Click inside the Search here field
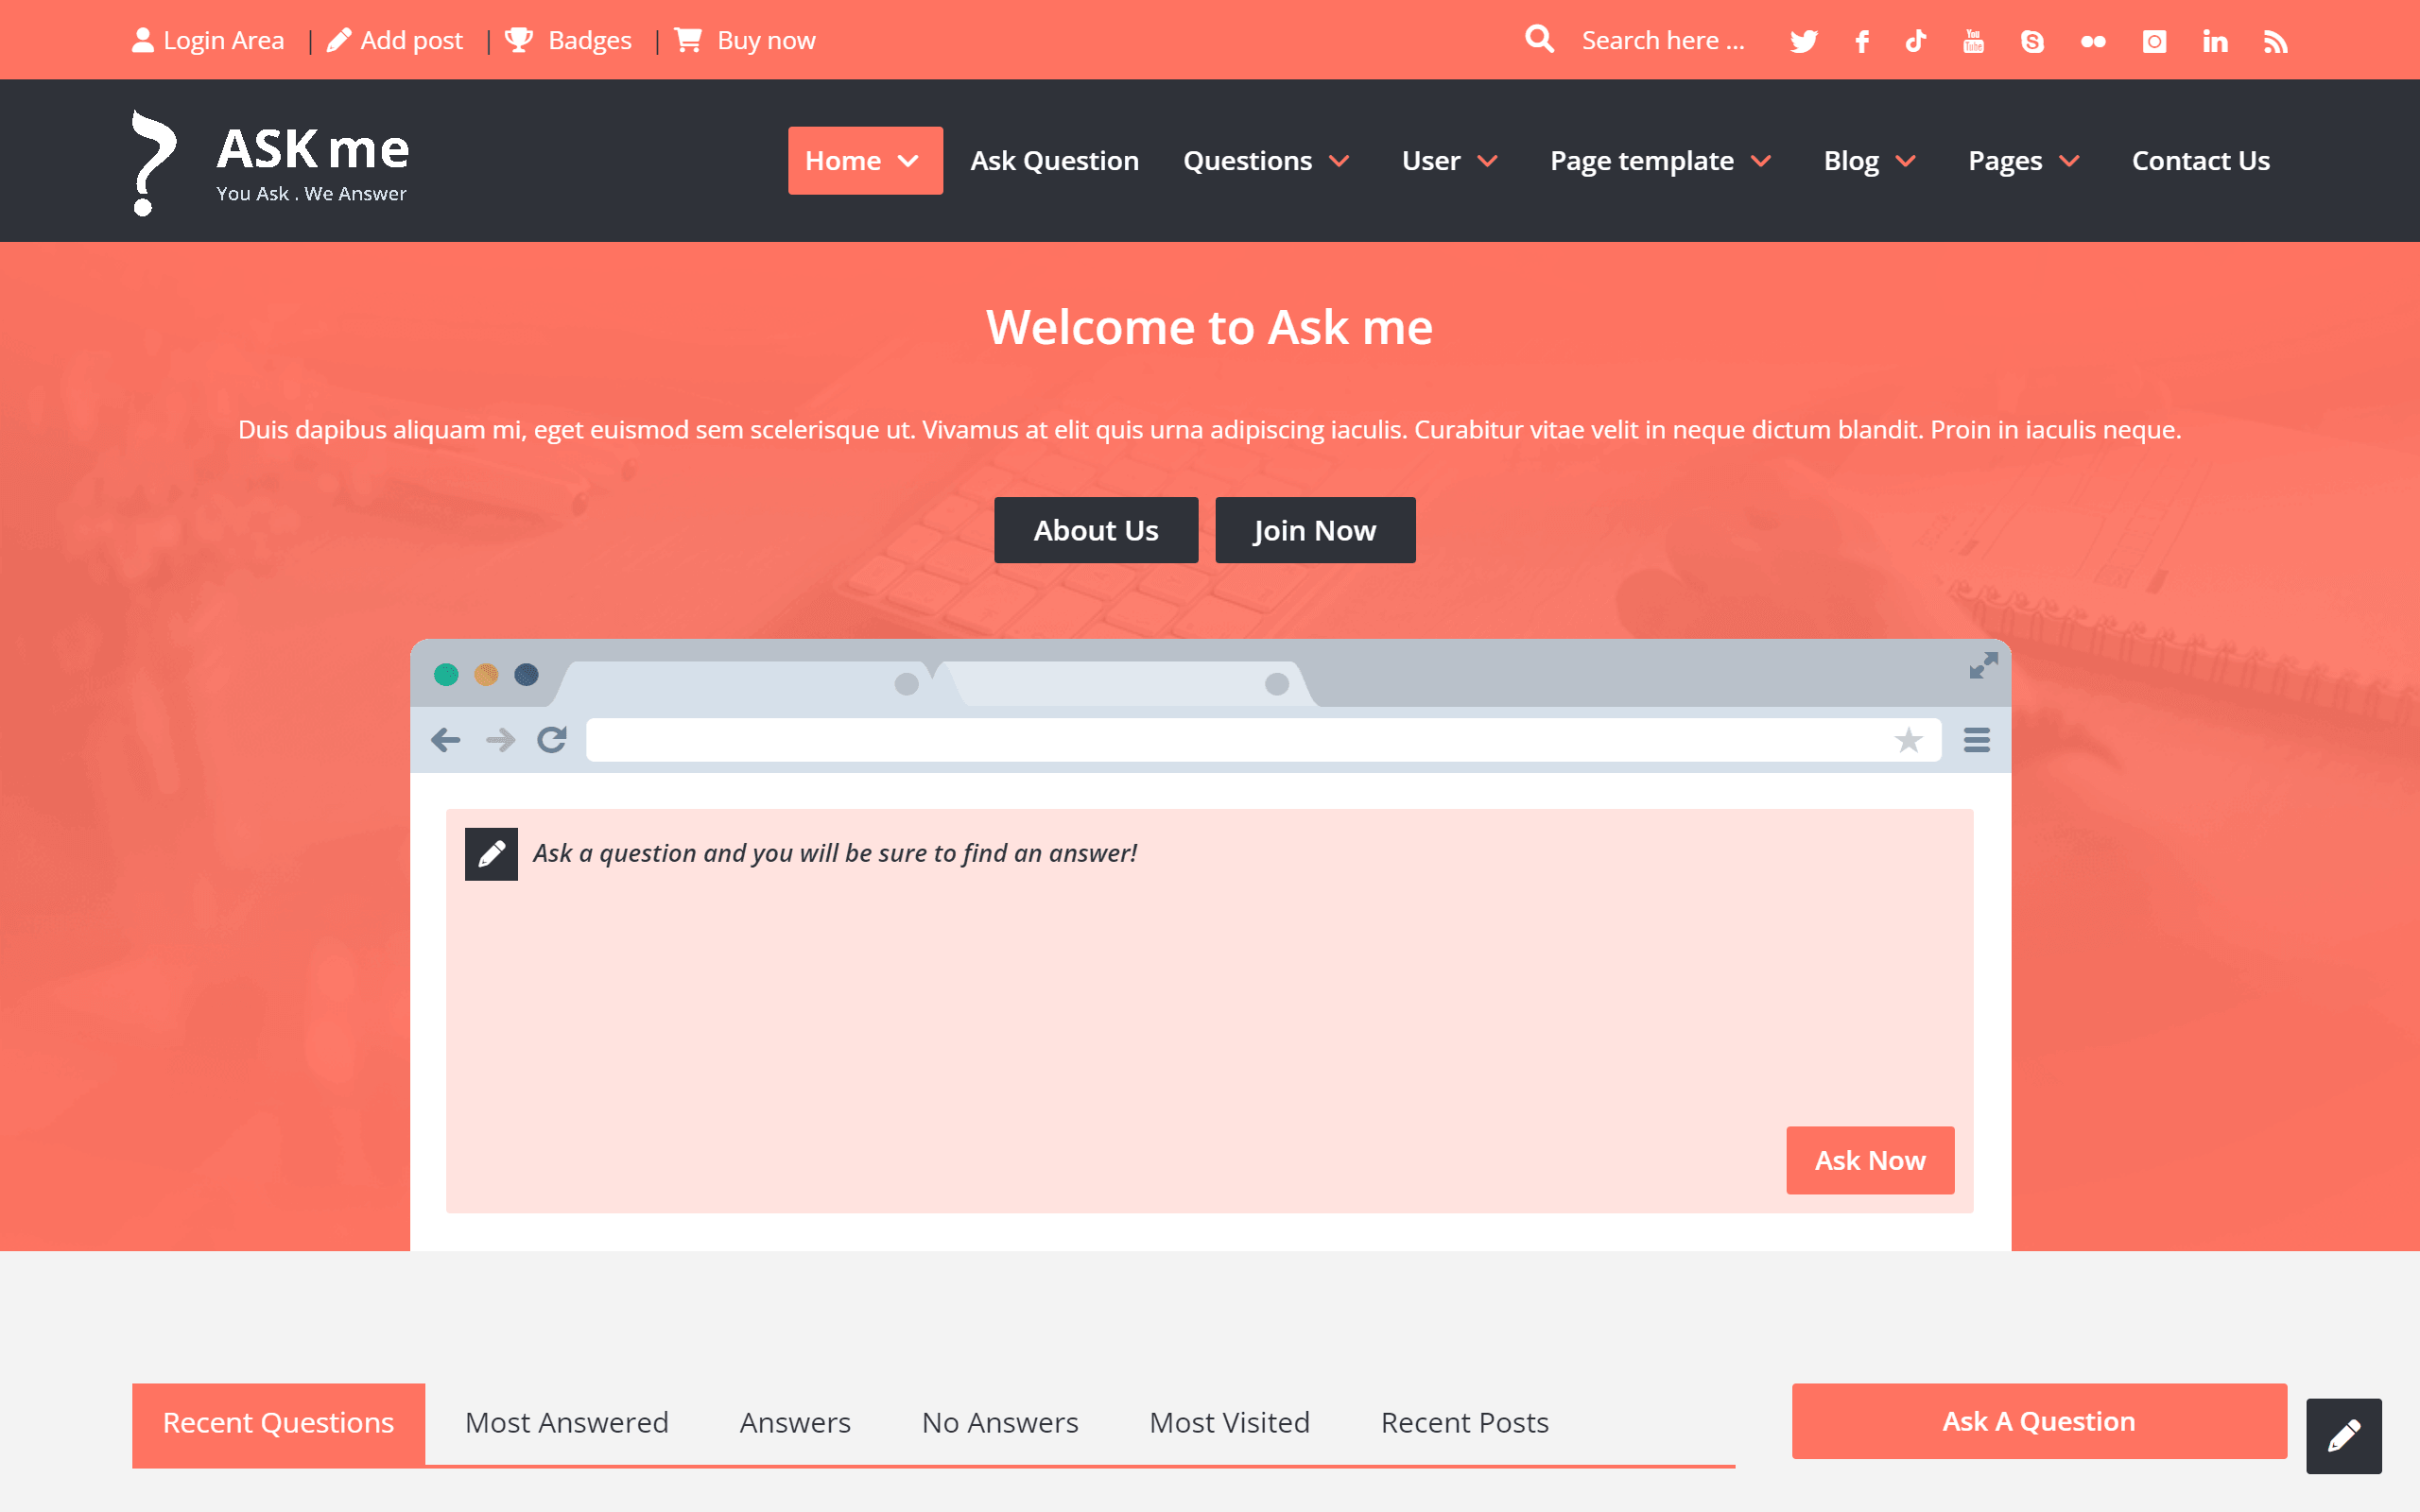 1662,40
